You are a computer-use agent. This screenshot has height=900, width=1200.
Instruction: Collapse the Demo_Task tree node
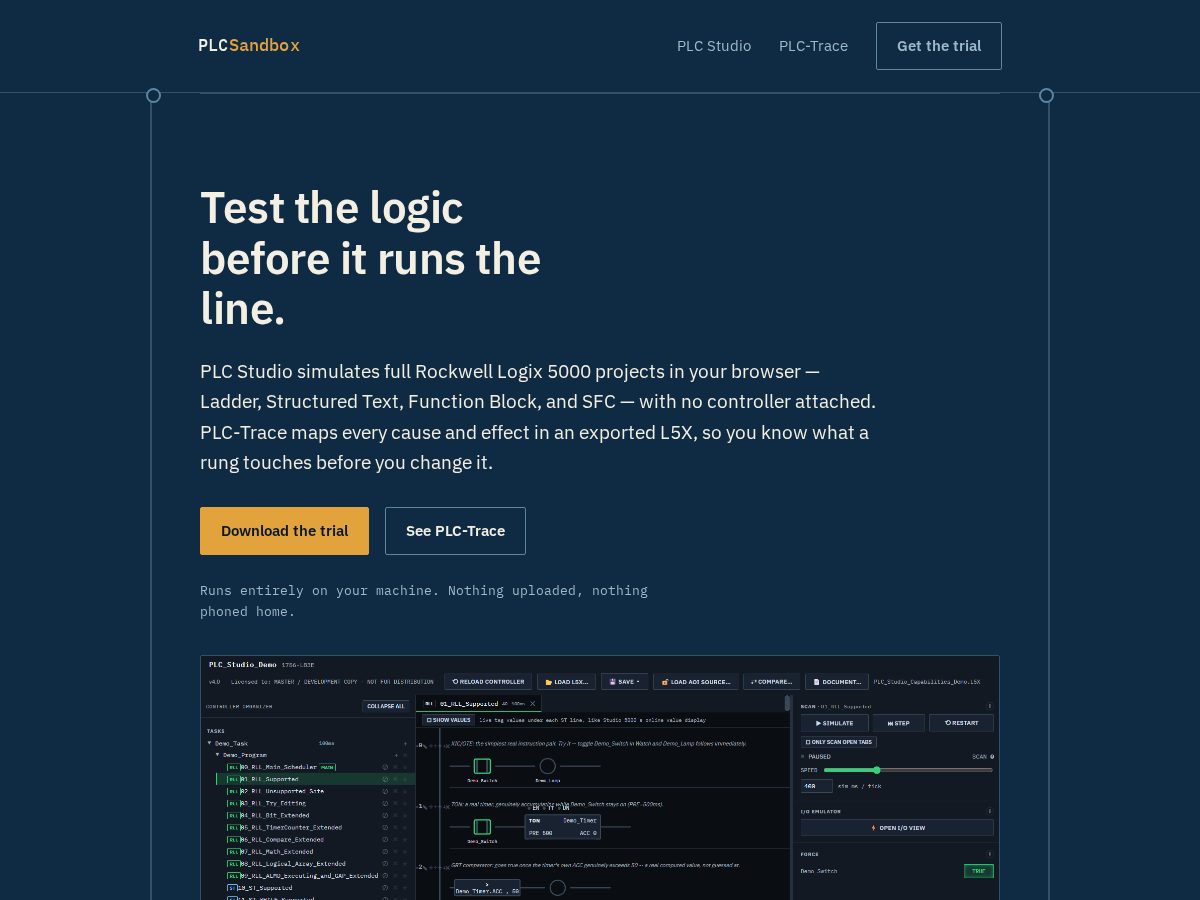210,743
